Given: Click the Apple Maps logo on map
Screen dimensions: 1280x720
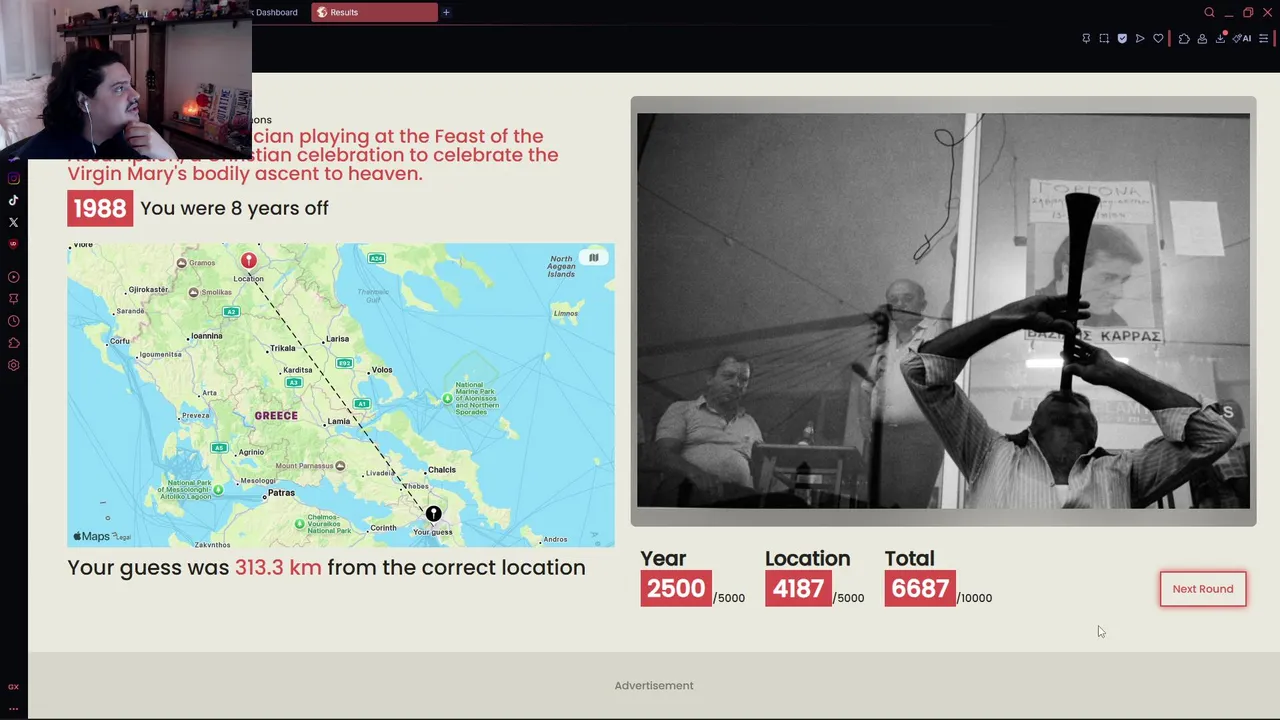Looking at the screenshot, I should pyautogui.click(x=92, y=537).
